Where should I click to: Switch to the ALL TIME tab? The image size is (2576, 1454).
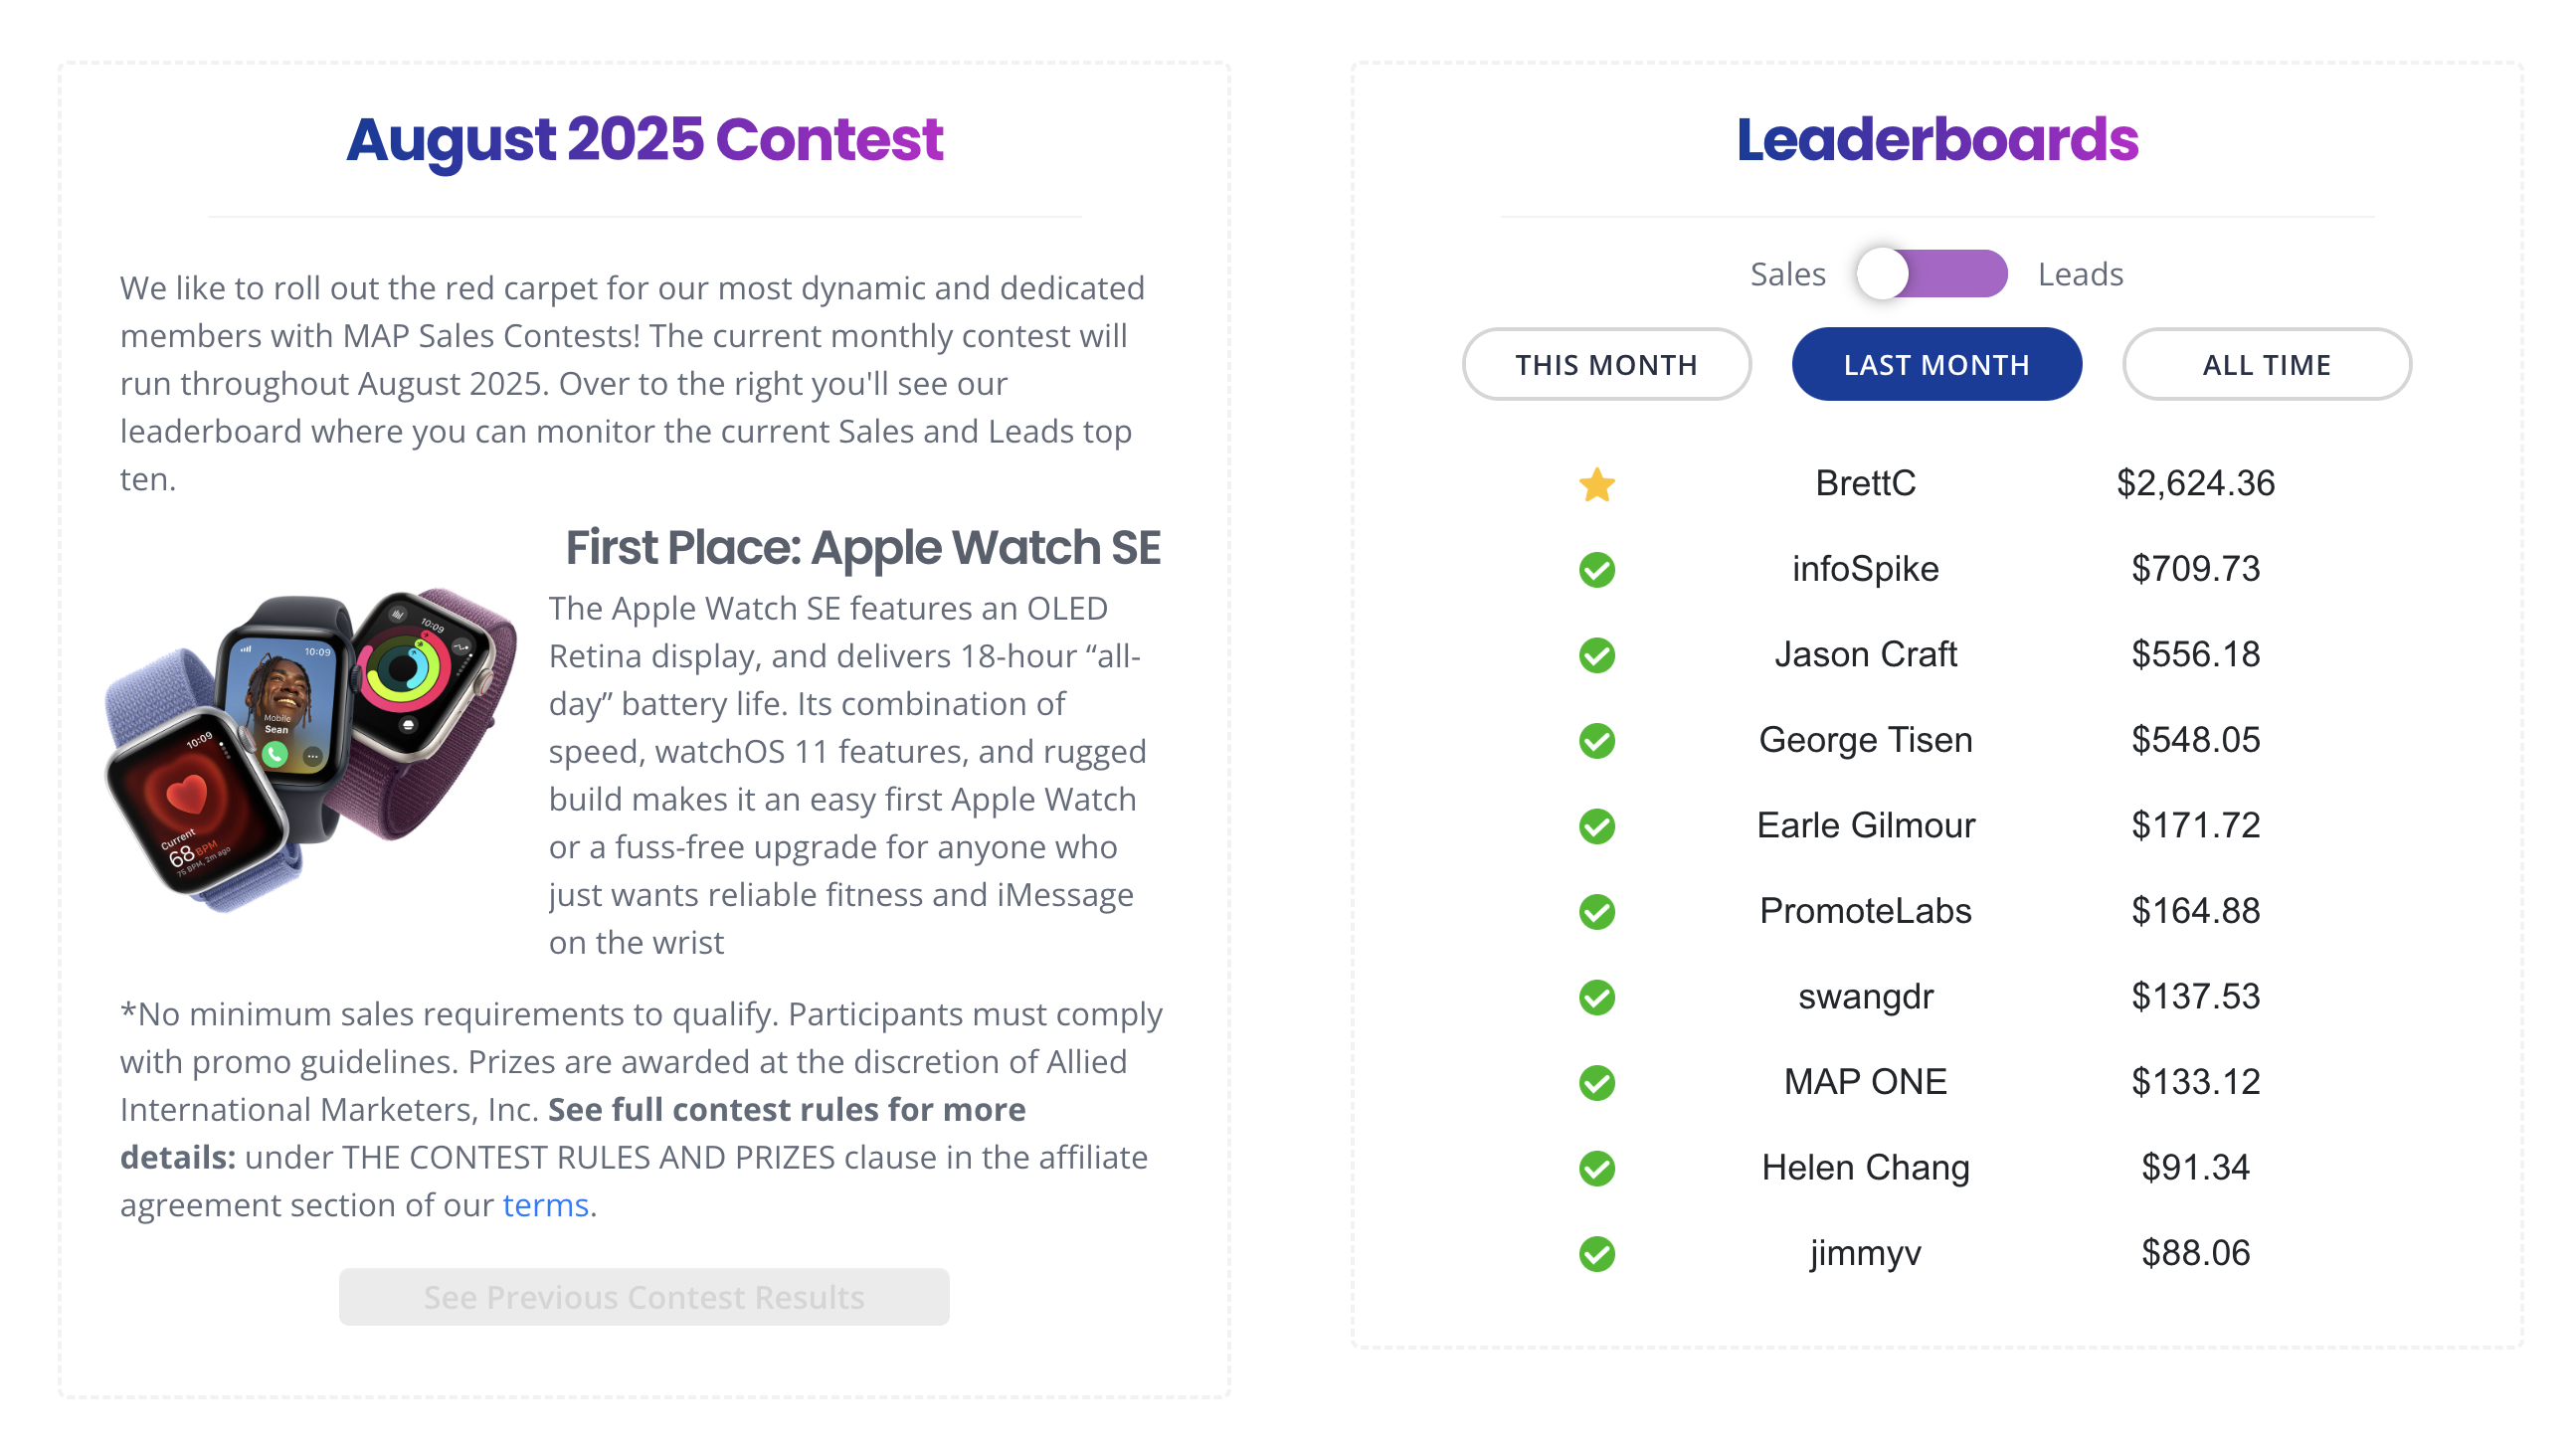[x=2266, y=365]
